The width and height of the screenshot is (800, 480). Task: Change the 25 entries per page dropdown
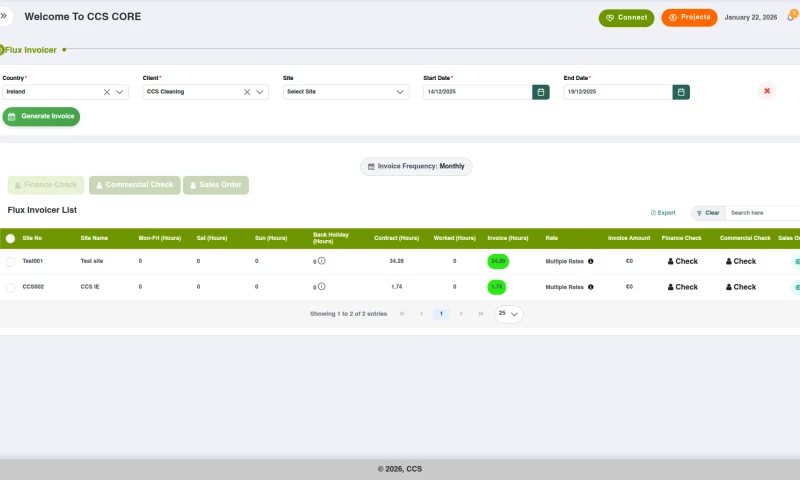509,314
